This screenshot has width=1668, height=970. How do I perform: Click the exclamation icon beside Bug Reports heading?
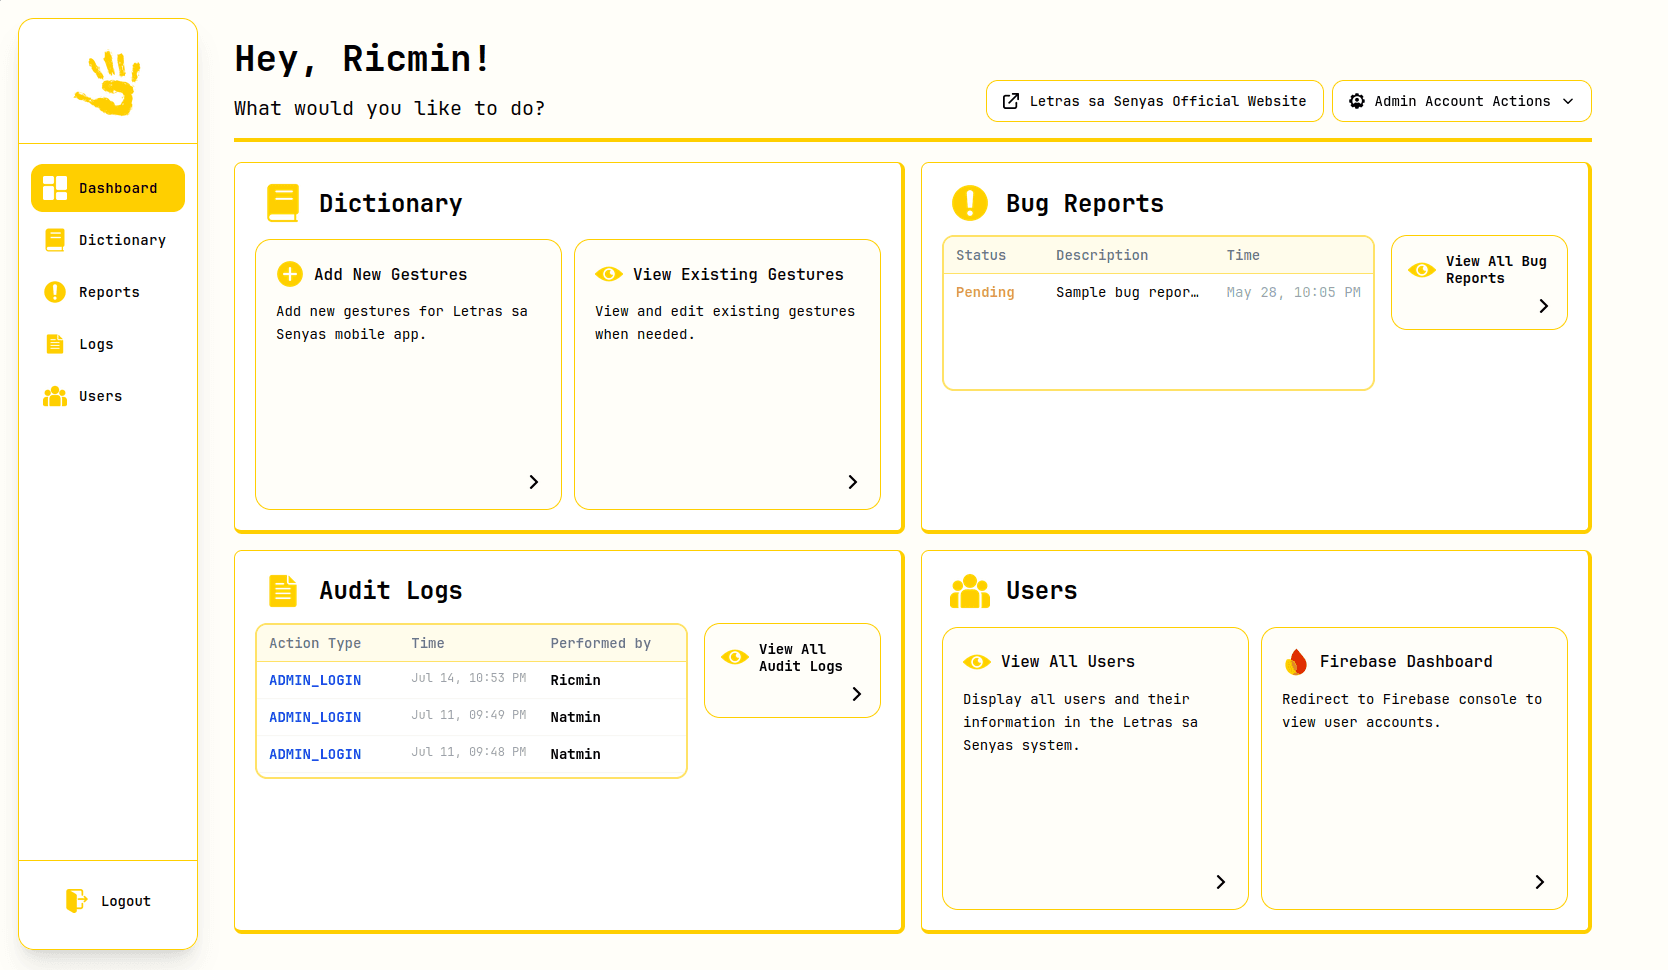click(x=970, y=203)
